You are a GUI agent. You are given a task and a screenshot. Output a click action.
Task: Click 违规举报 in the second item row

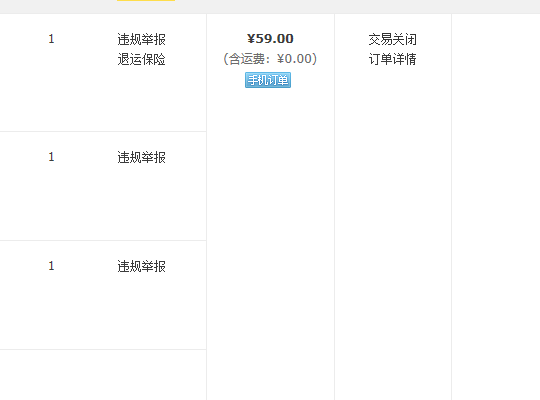point(142,157)
